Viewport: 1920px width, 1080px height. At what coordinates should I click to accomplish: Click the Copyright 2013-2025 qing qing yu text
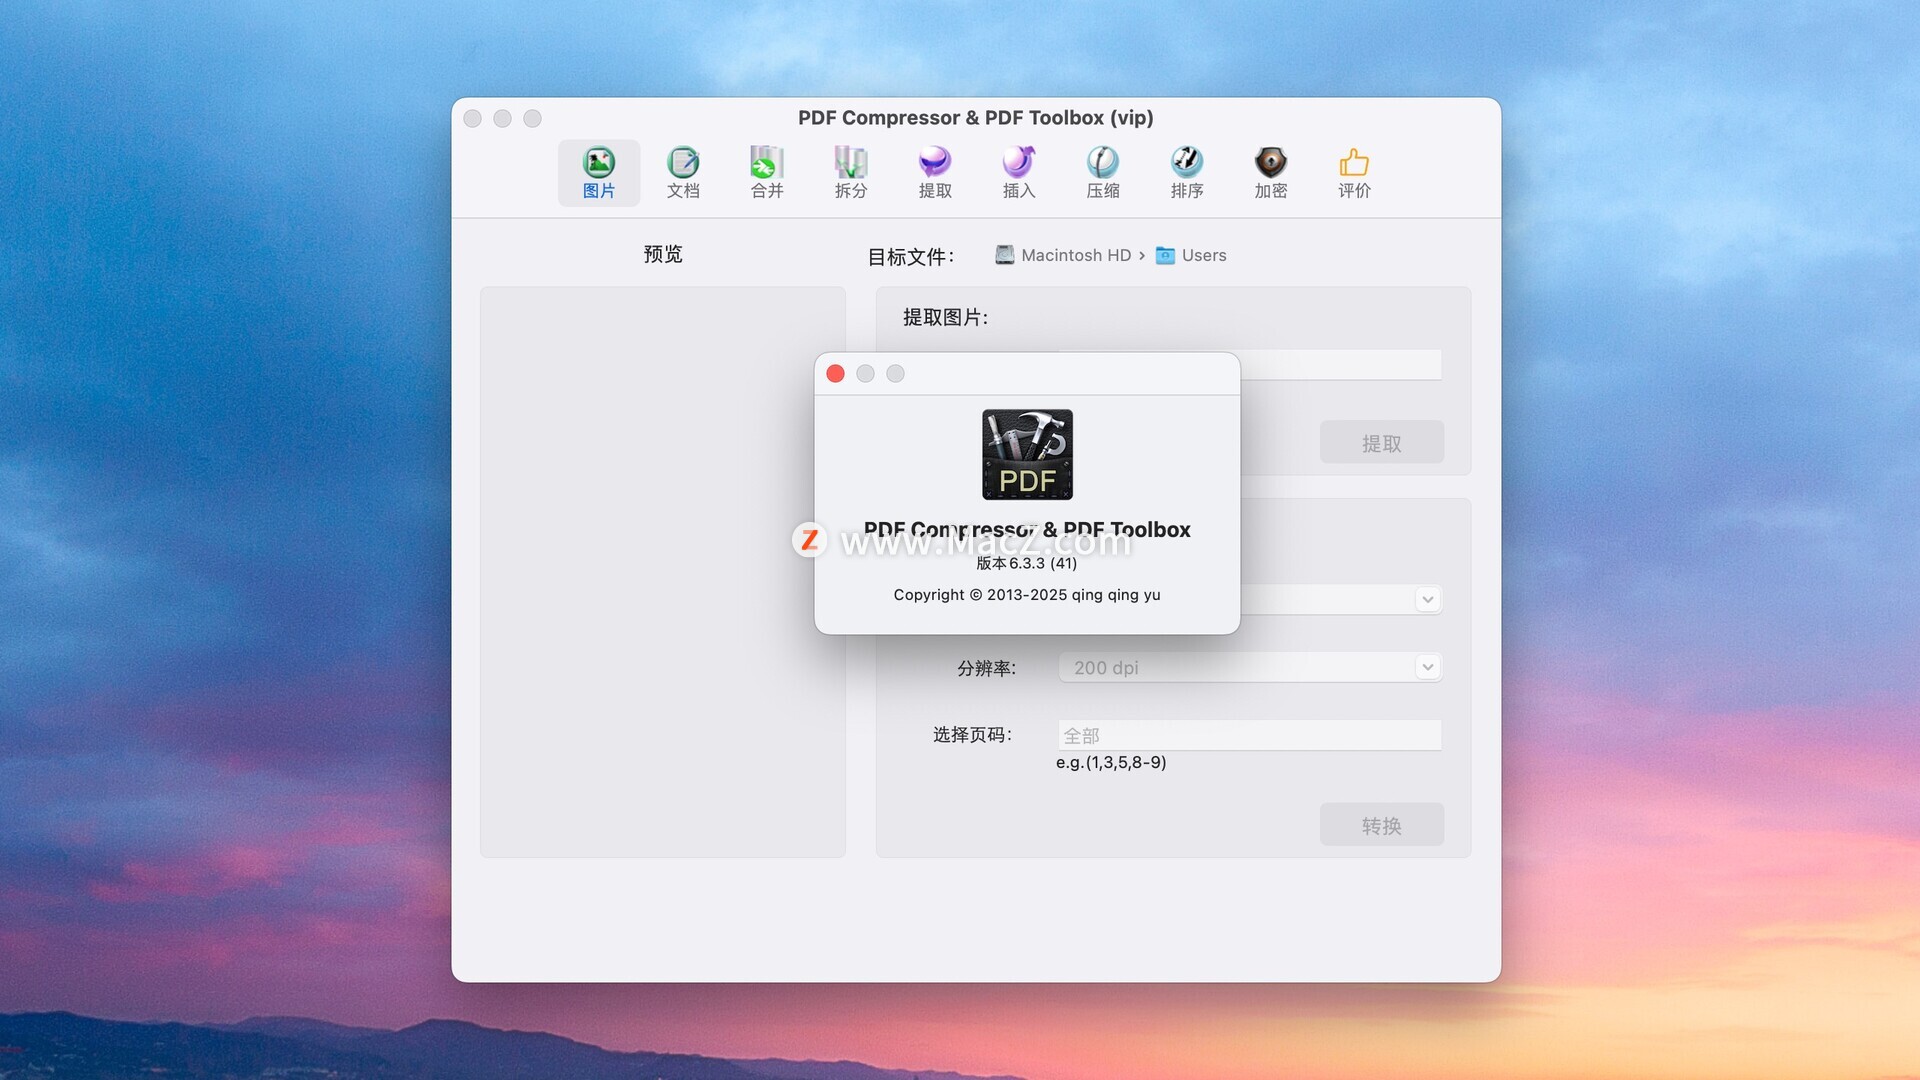coord(1027,594)
